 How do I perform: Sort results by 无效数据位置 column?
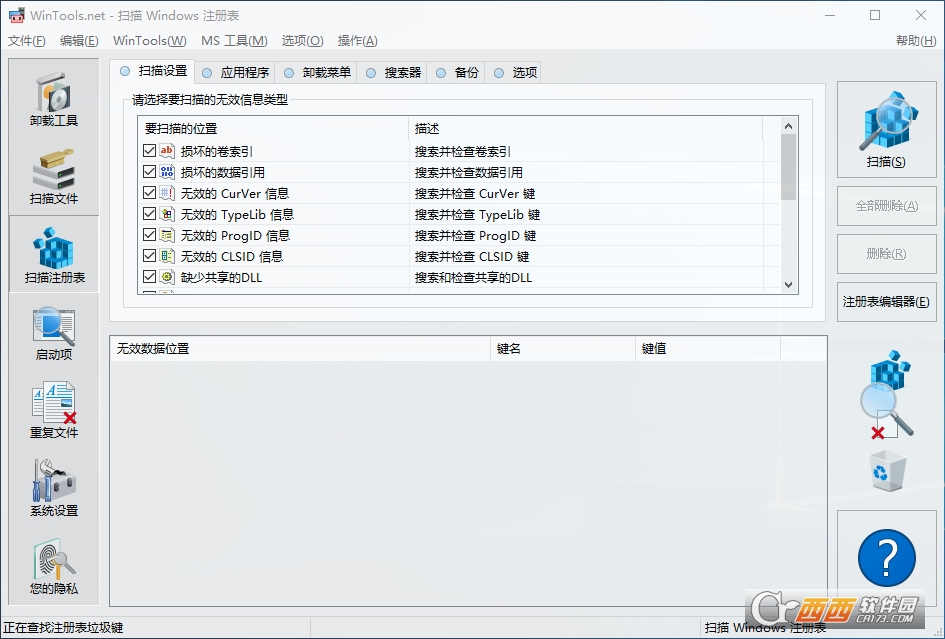(300, 348)
